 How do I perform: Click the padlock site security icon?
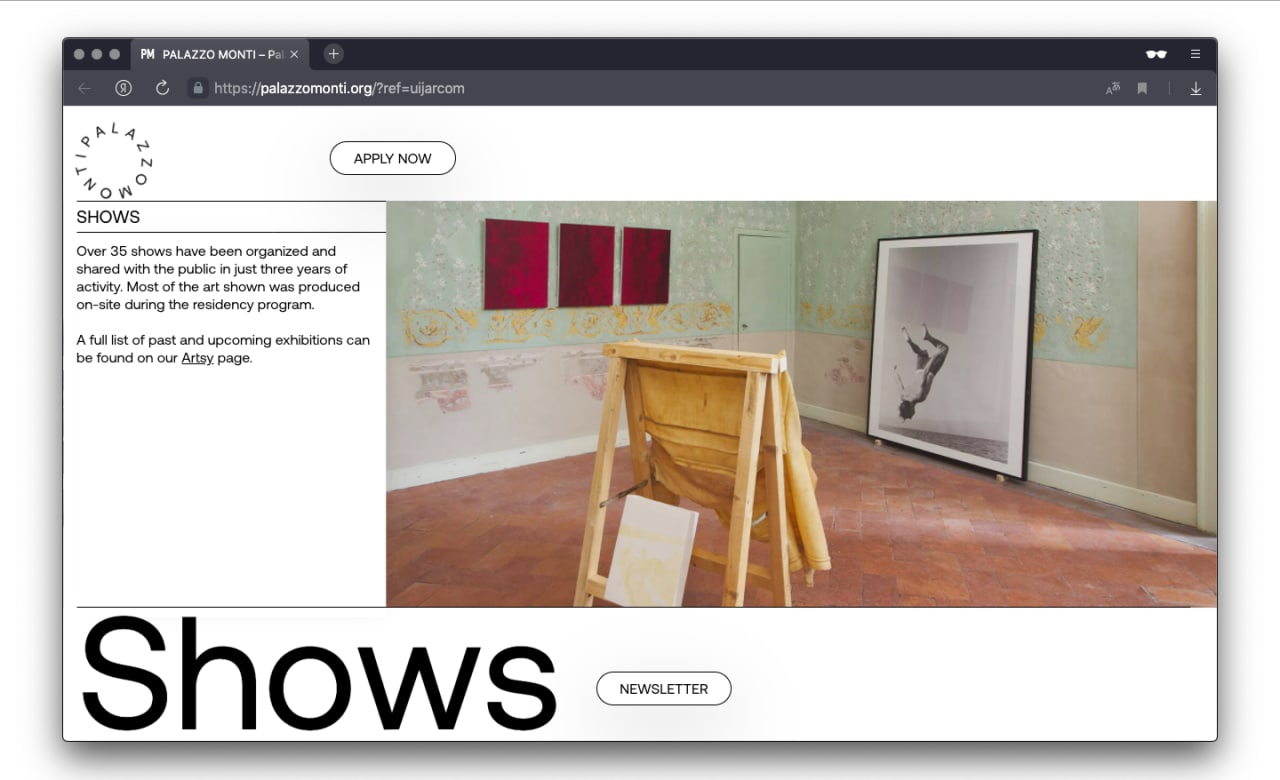[x=198, y=88]
